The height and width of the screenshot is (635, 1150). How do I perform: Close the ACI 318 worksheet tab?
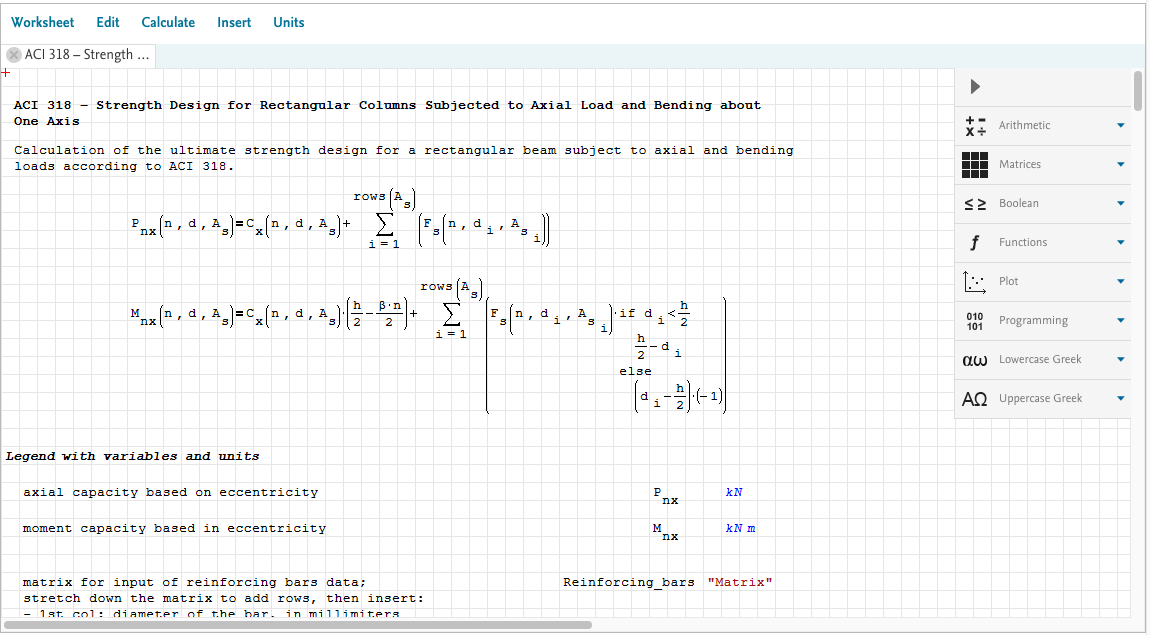tap(14, 55)
